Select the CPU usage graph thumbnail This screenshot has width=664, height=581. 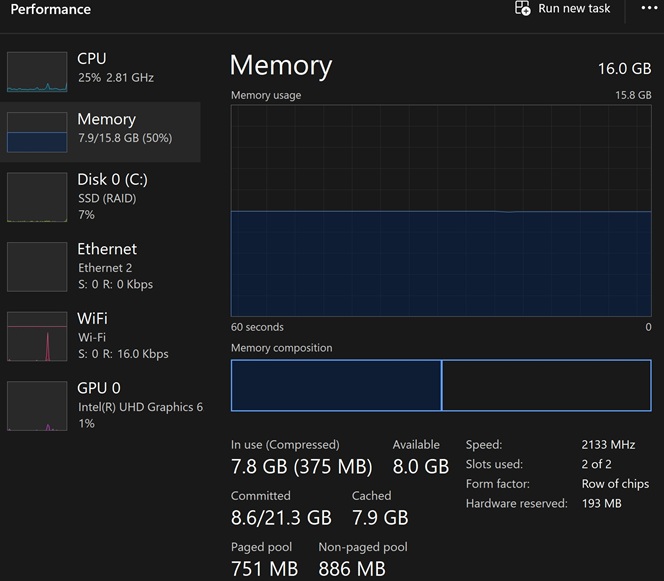(x=37, y=72)
